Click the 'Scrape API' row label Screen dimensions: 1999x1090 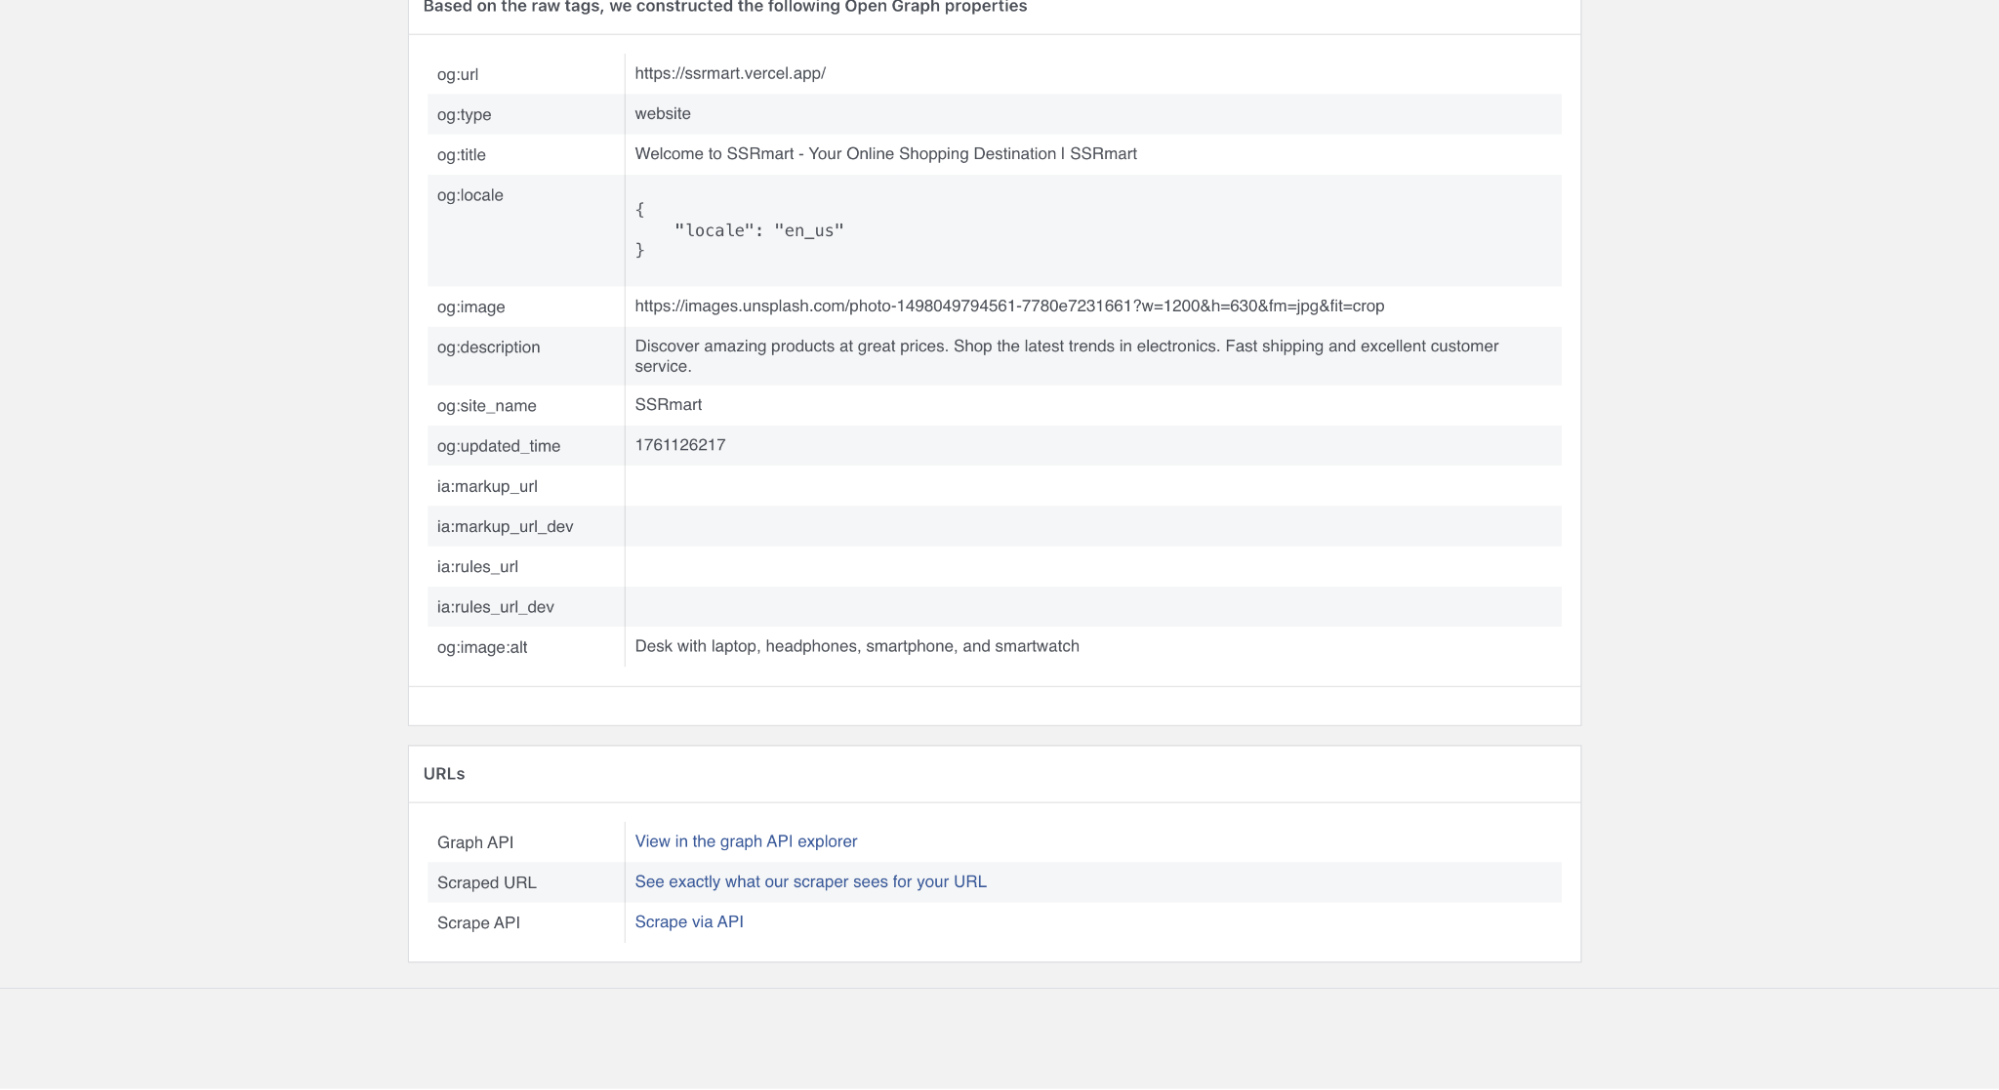coord(478,922)
